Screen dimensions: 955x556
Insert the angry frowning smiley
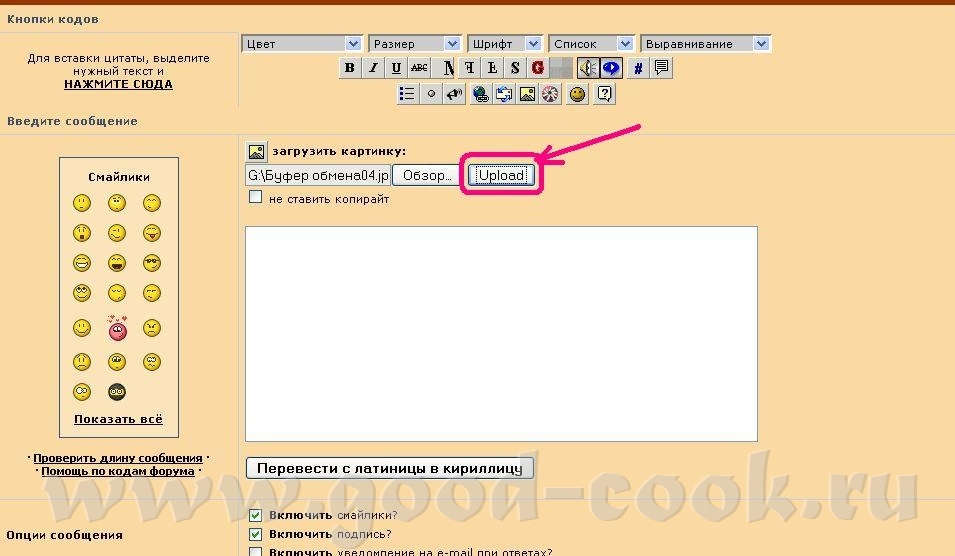[152, 328]
